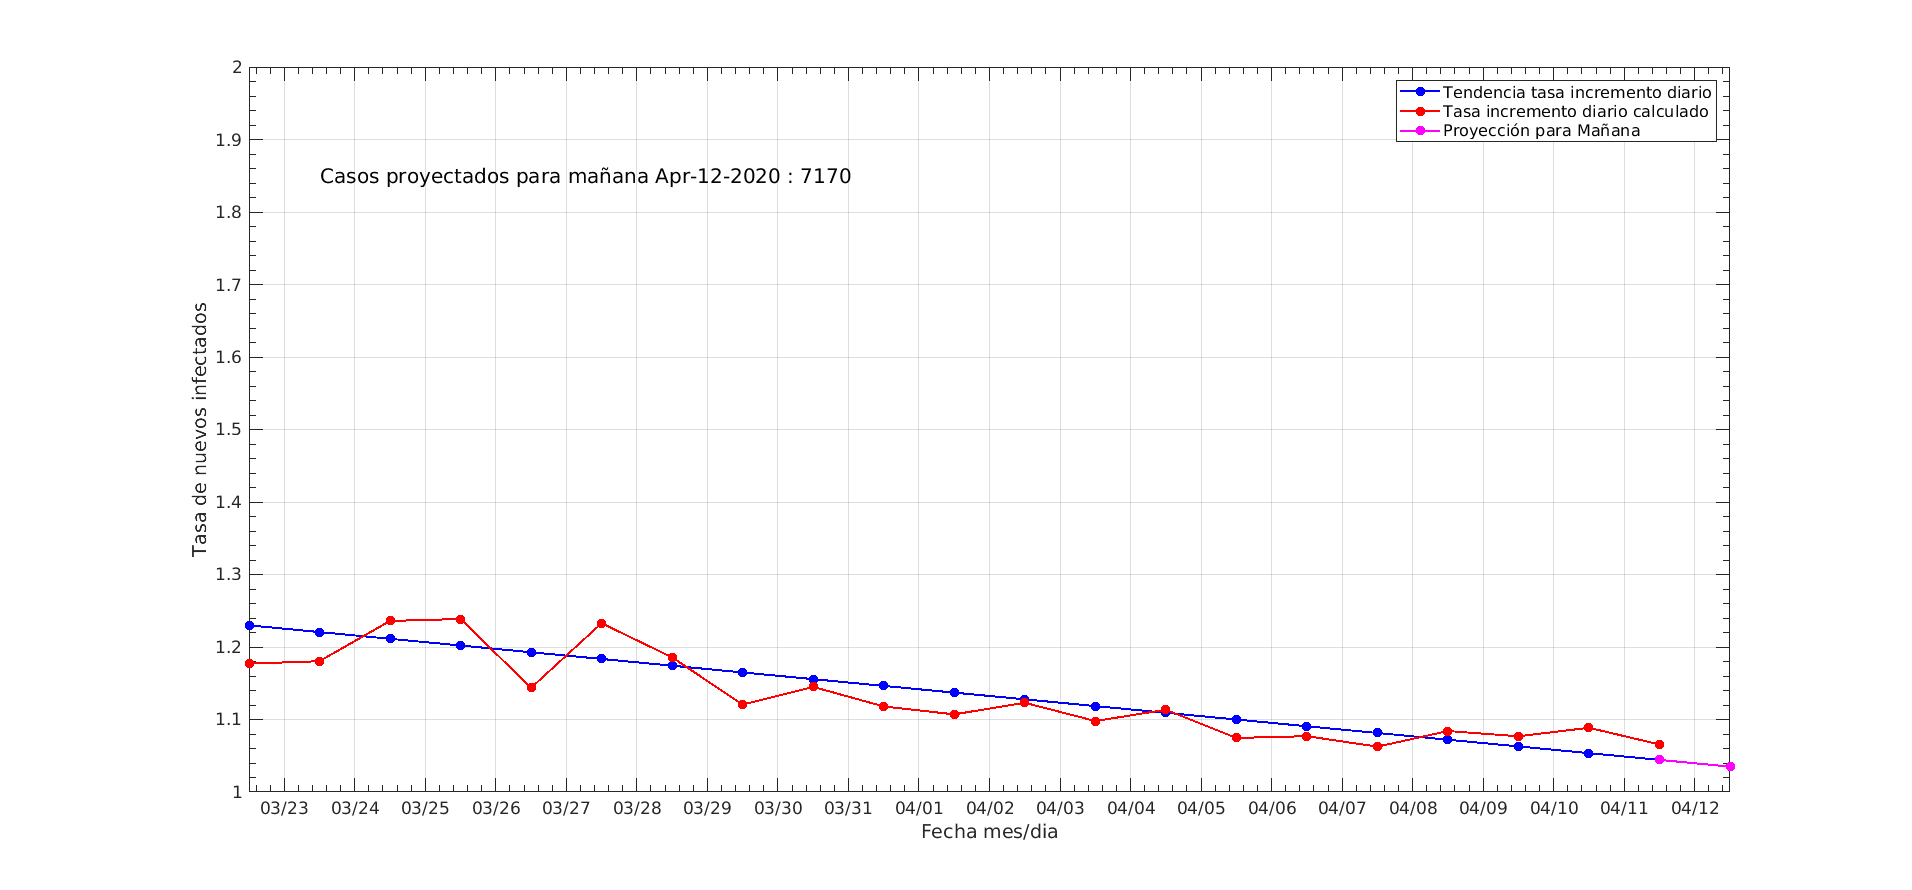
Task: Click the x-axis tick label 03/27
Action: pyautogui.click(x=566, y=808)
